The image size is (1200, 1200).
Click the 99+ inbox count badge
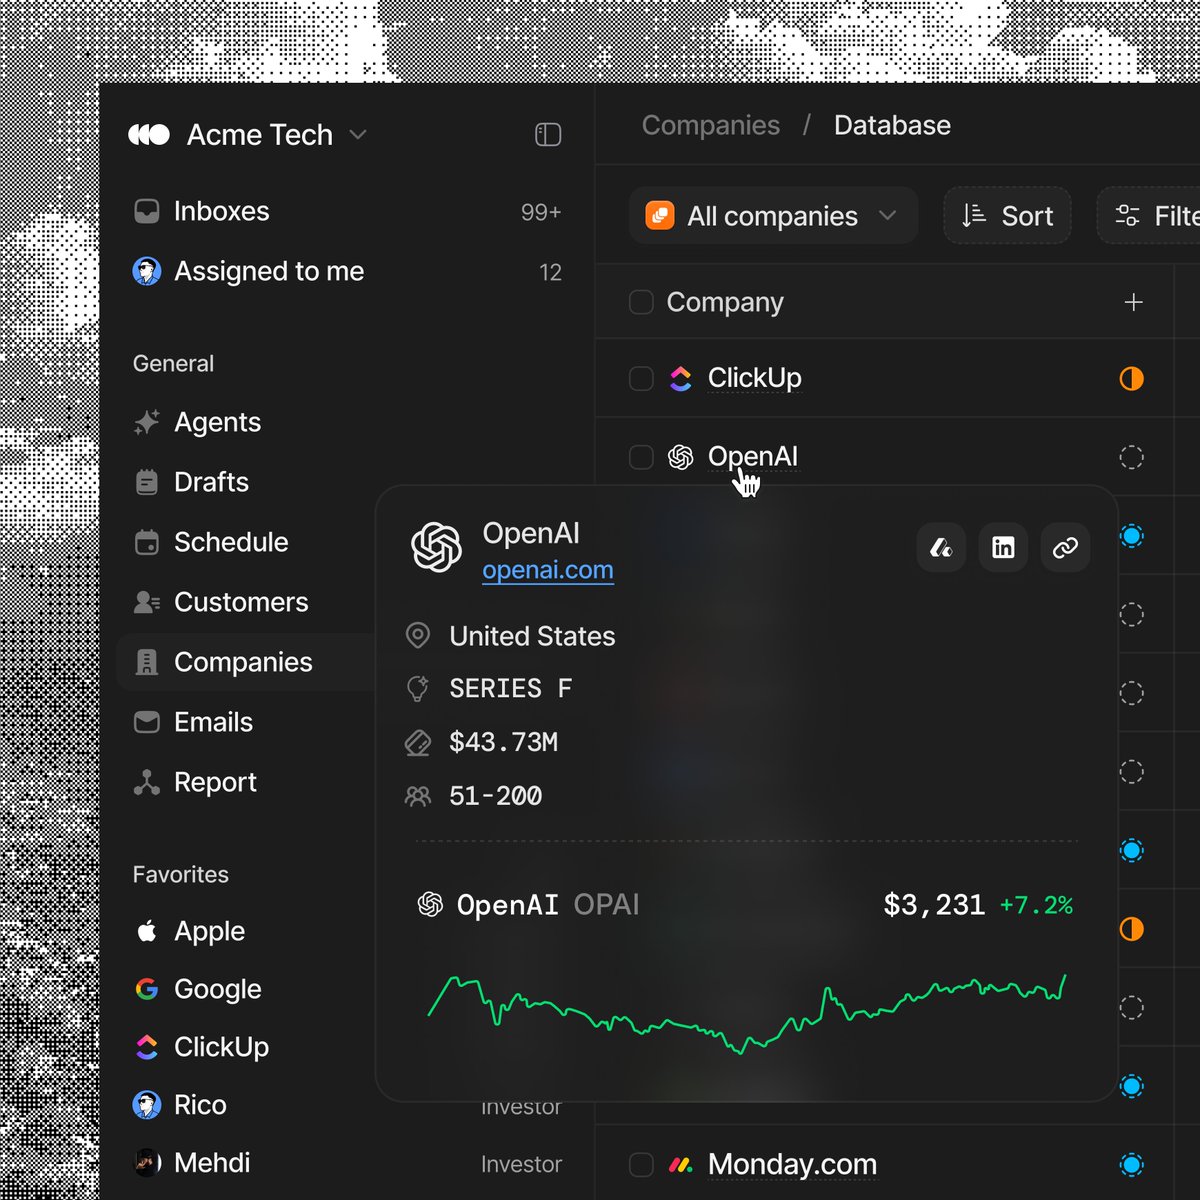(541, 212)
